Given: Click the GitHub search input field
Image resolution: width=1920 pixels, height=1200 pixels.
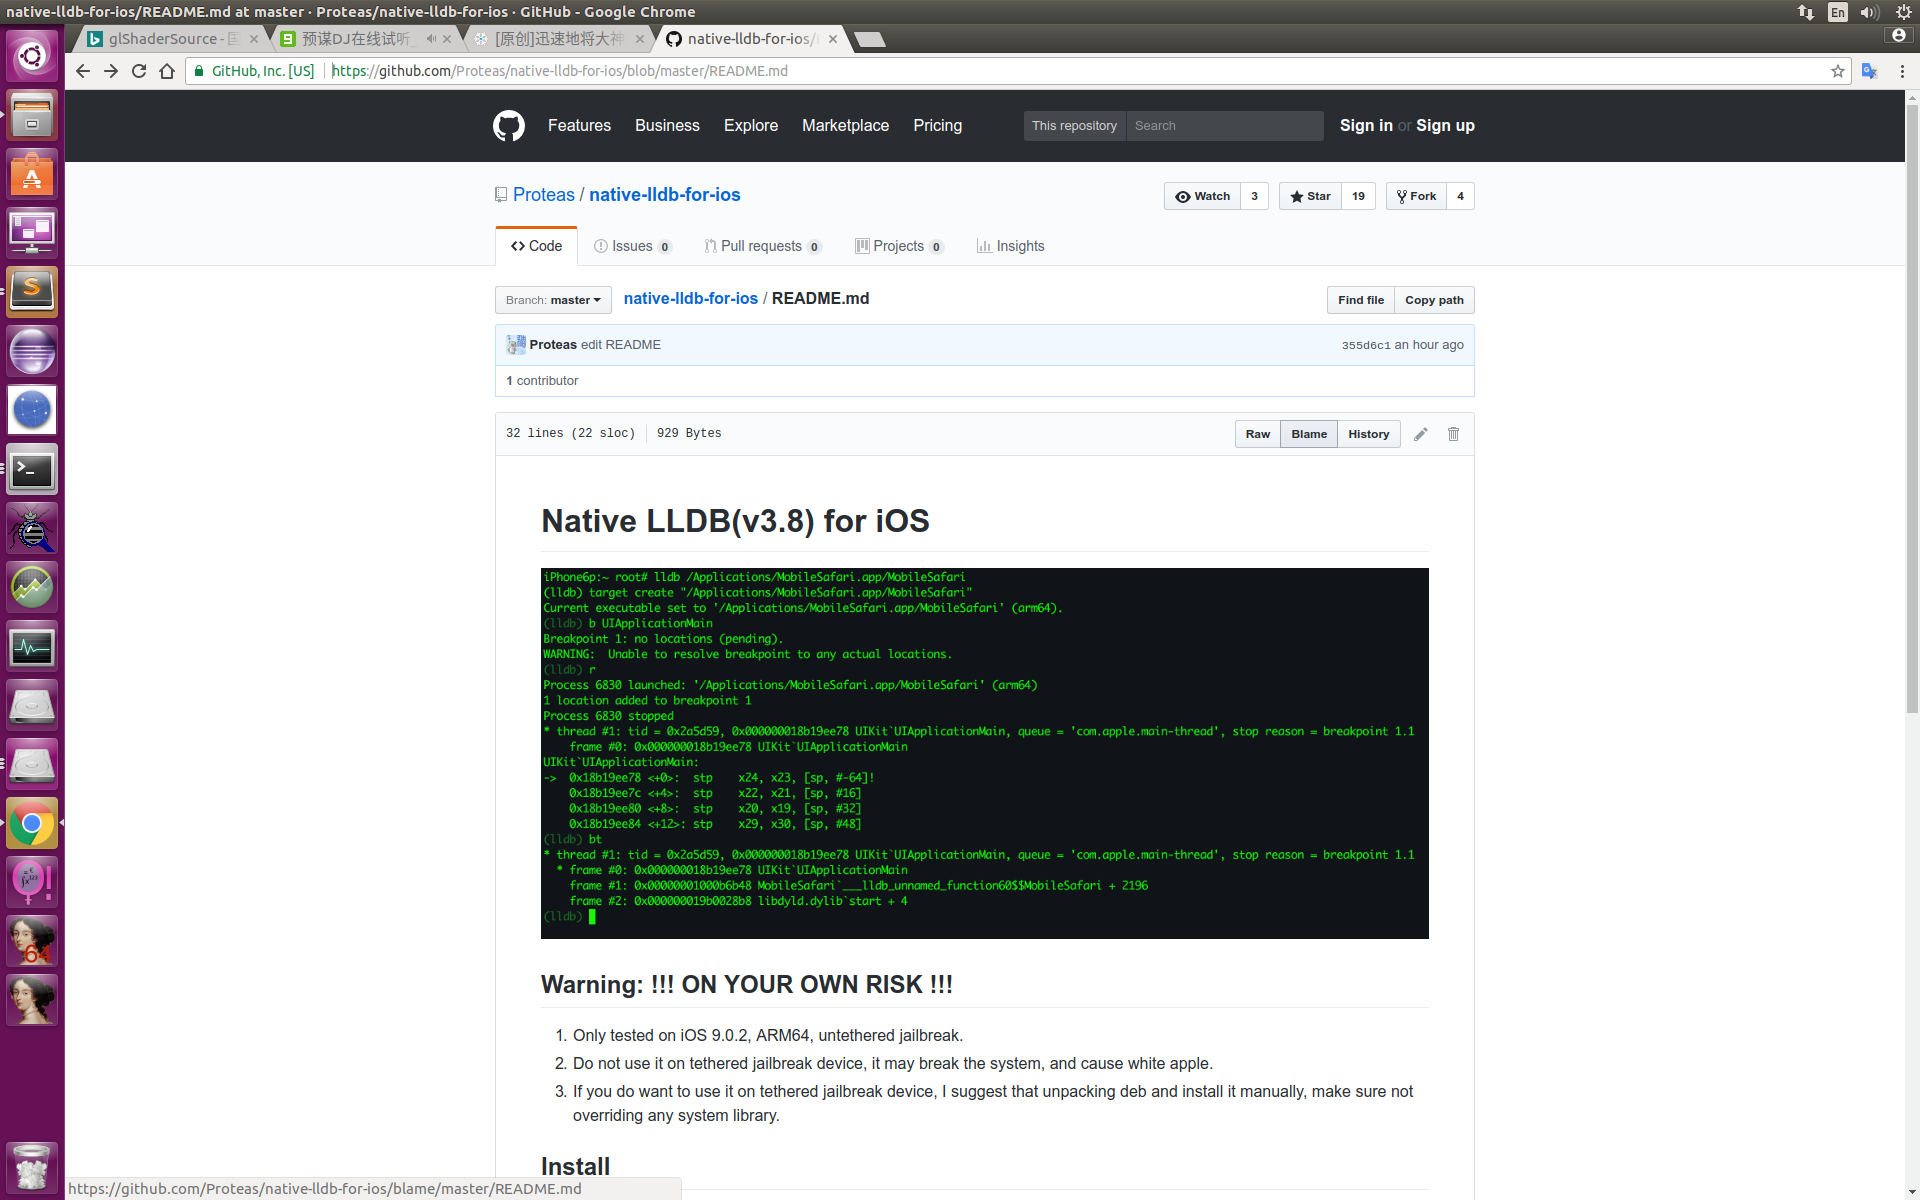Looking at the screenshot, I should click(1224, 126).
